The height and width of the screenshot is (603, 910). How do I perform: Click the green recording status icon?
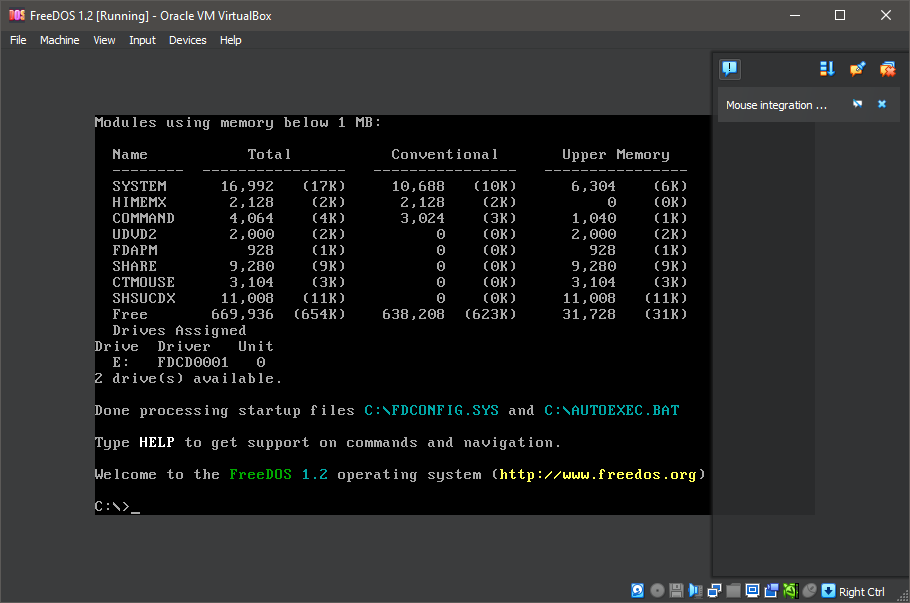[x=790, y=591]
